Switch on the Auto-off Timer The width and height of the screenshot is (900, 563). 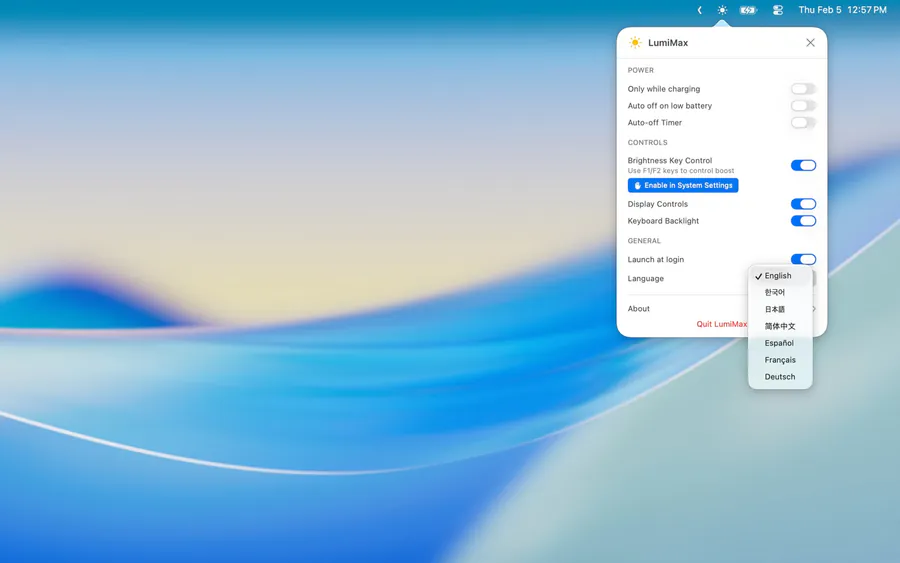tap(803, 122)
